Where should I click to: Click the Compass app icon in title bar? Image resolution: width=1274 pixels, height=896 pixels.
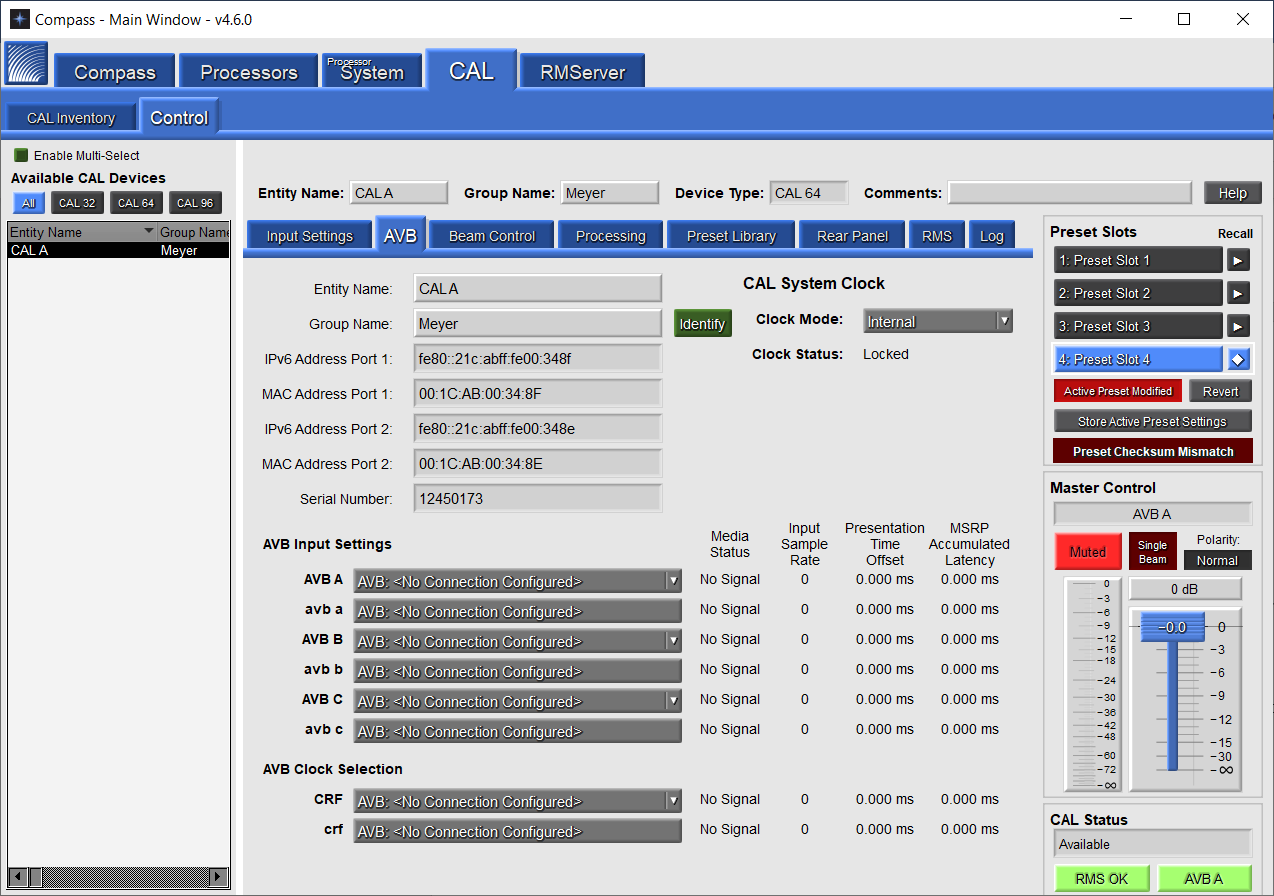click(19, 19)
